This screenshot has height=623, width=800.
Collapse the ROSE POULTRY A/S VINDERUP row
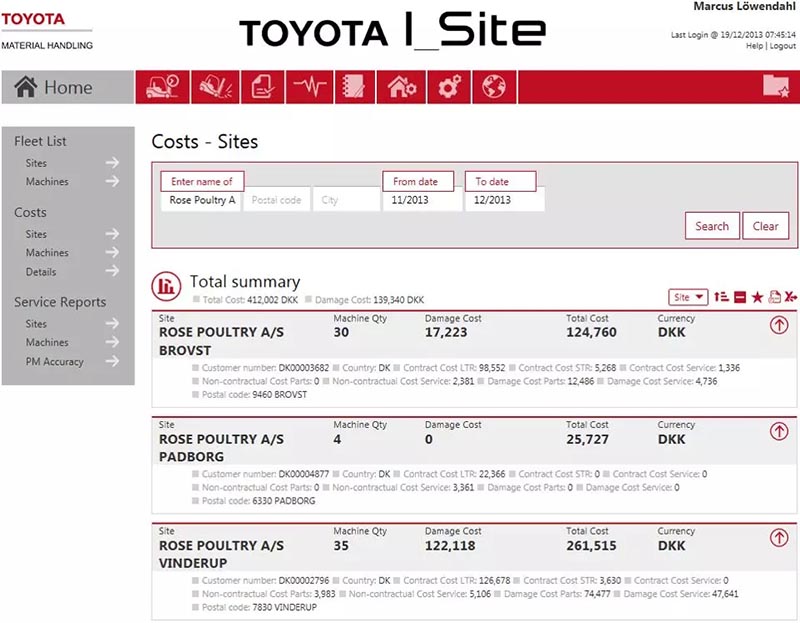(x=779, y=538)
